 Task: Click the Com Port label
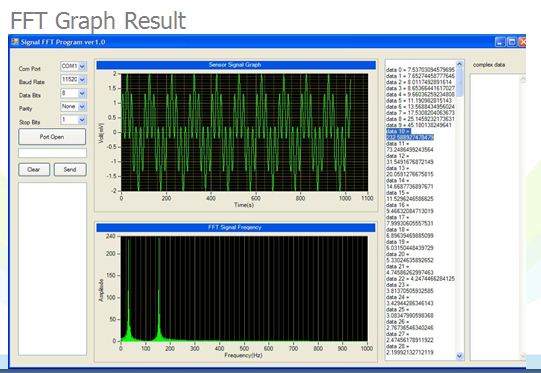coord(30,69)
